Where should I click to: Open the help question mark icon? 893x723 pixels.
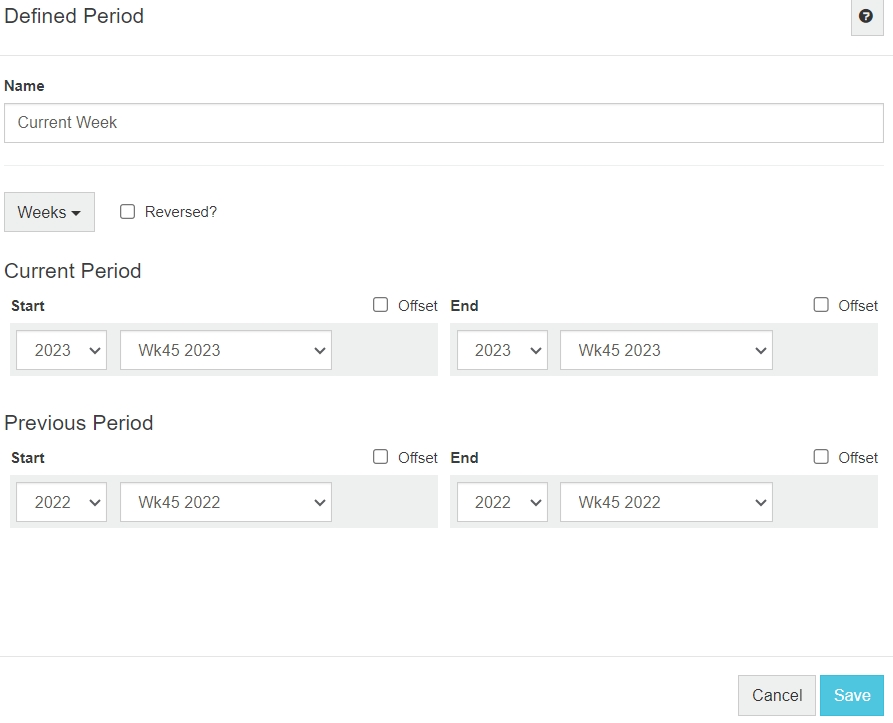pos(866,17)
